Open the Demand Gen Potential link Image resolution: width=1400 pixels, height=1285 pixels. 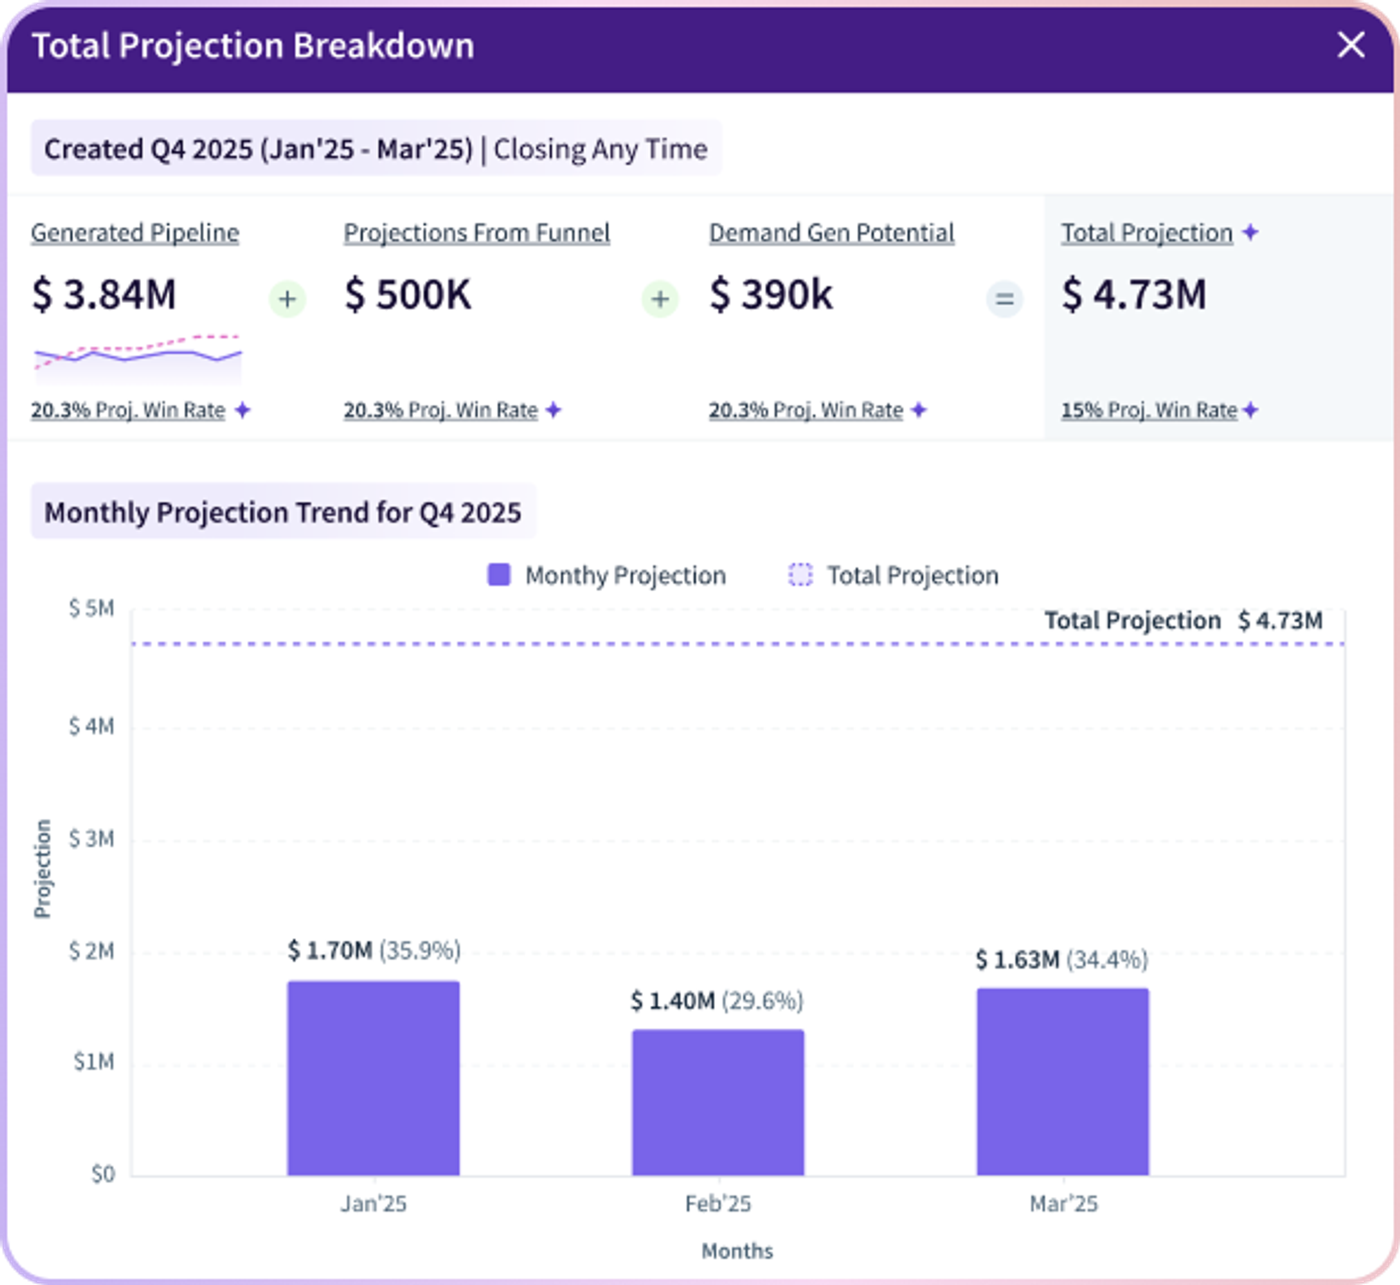coord(832,233)
